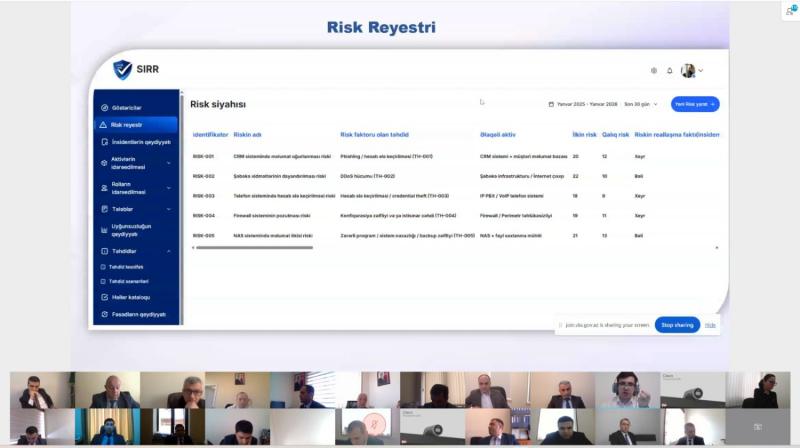Click the calendar icon beside date range
The height and width of the screenshot is (448, 800).
551,104
